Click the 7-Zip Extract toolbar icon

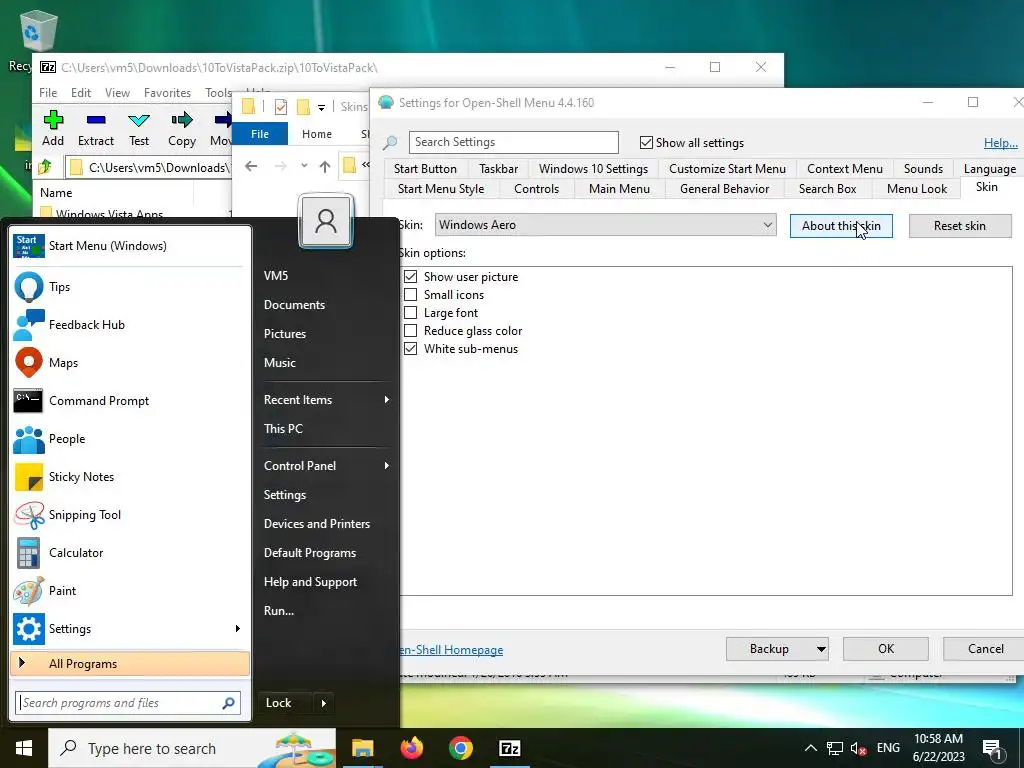tap(95, 121)
